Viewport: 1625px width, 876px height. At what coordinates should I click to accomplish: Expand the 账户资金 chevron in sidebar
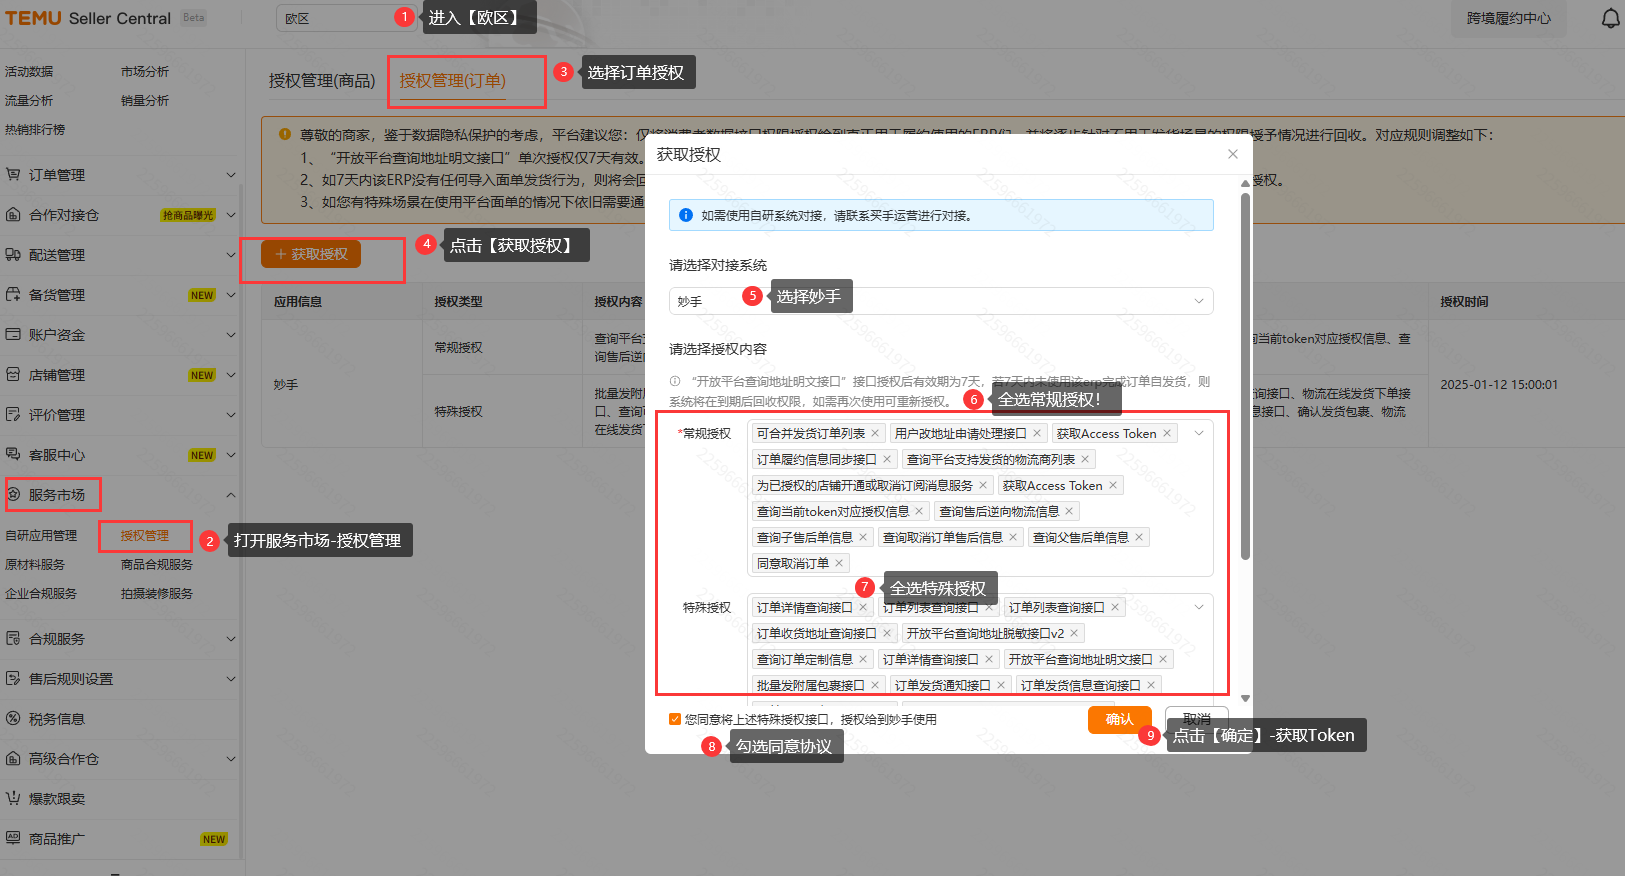click(x=231, y=335)
